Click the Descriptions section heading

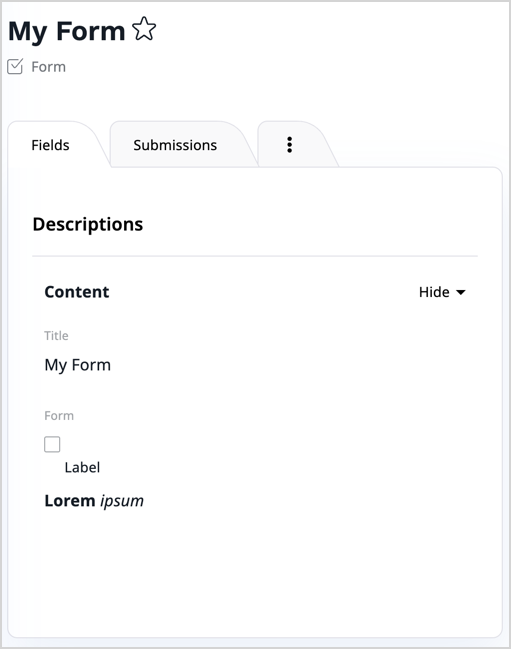coord(88,224)
